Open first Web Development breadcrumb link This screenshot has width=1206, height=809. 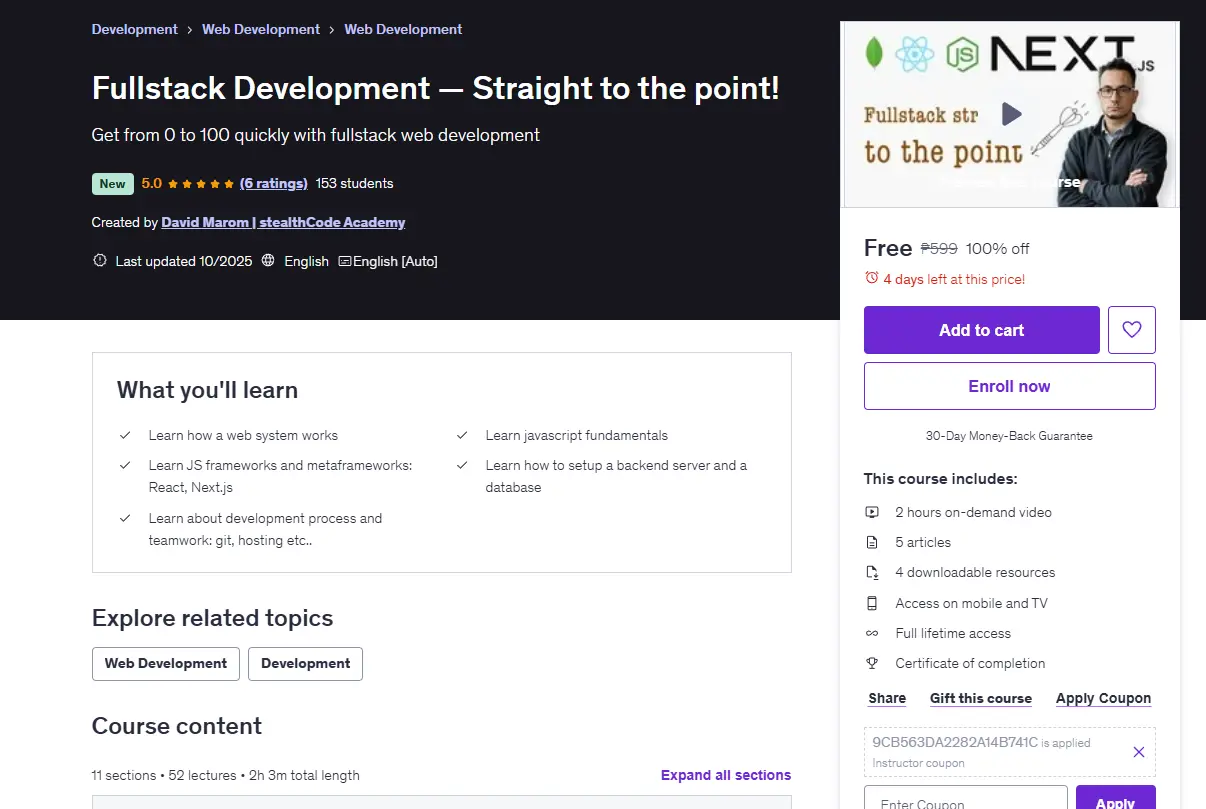tap(261, 29)
